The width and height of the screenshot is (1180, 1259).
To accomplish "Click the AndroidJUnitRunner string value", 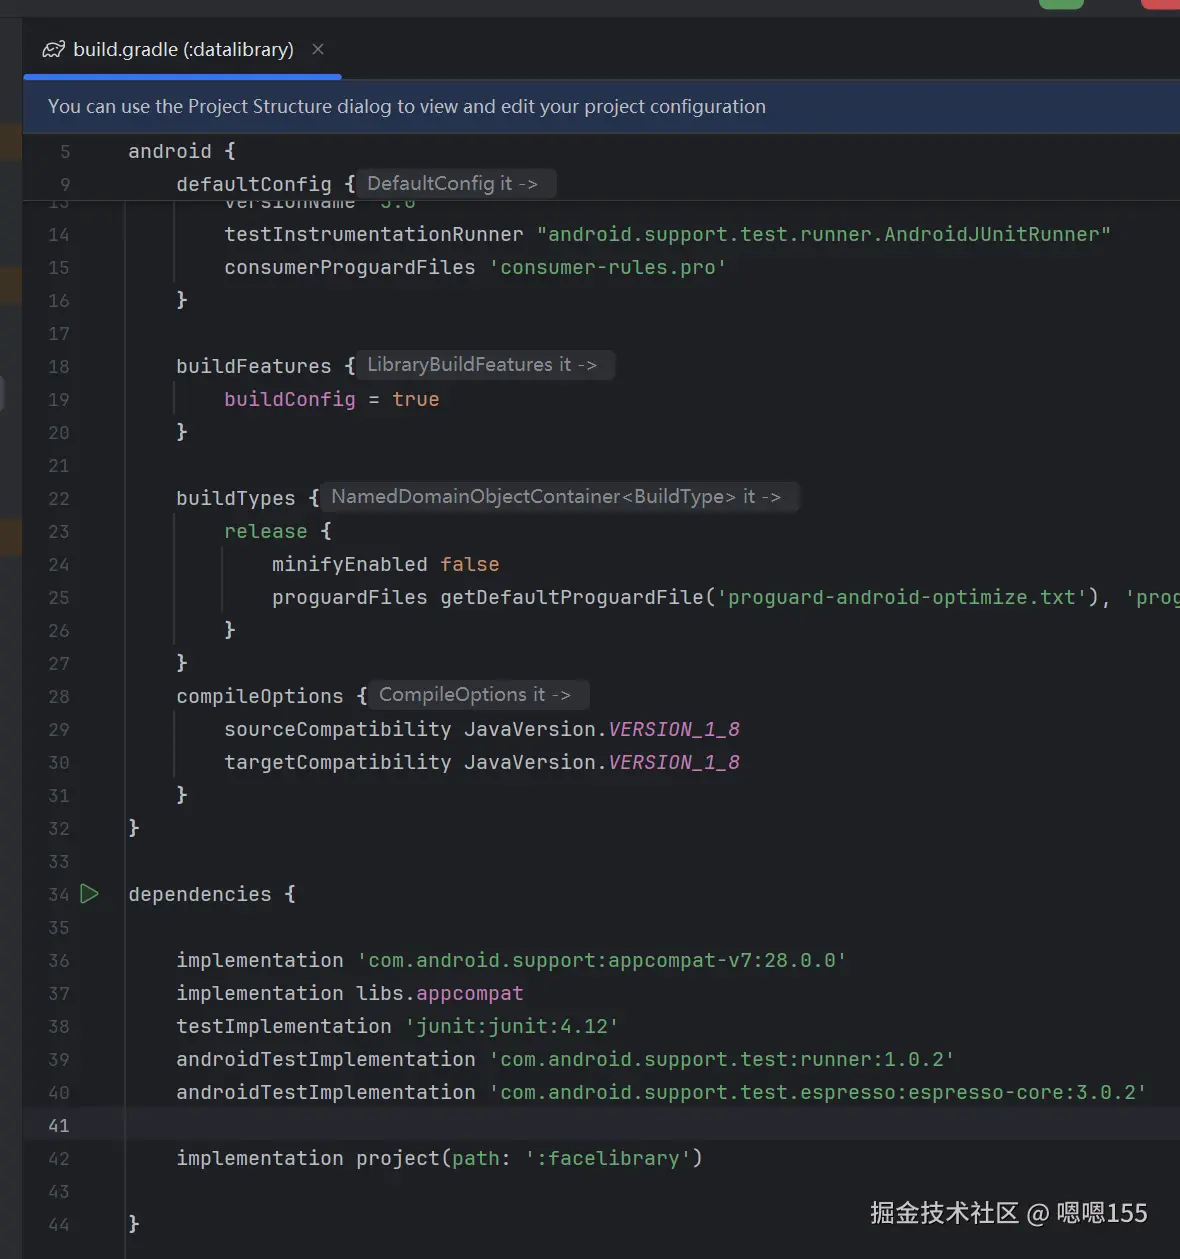I will [x=824, y=234].
